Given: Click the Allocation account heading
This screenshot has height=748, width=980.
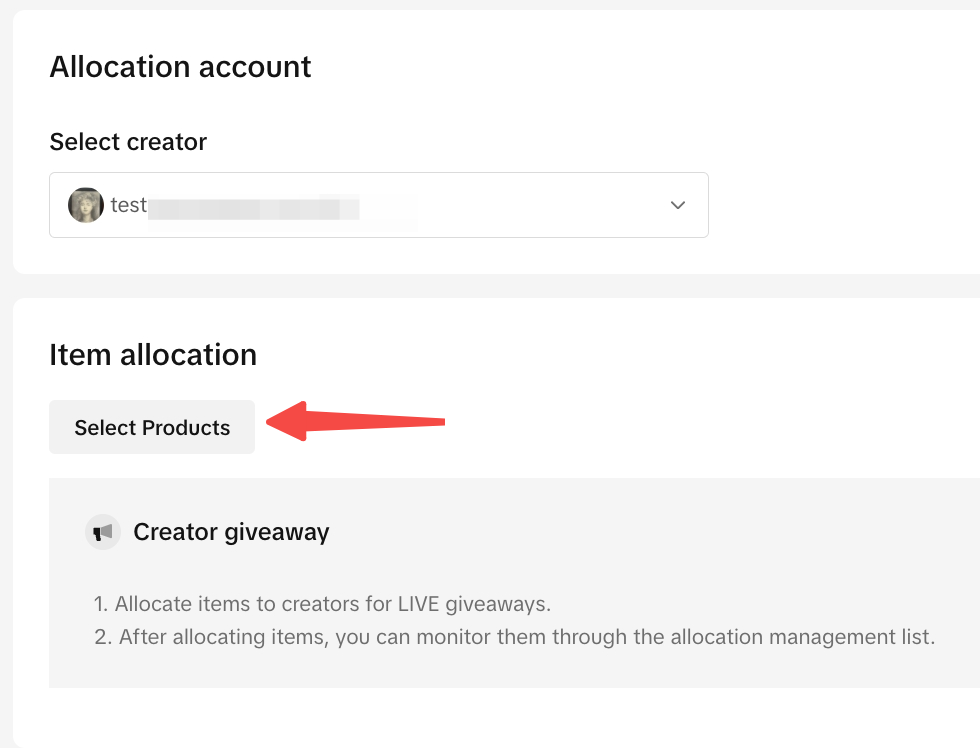Looking at the screenshot, I should click(180, 67).
